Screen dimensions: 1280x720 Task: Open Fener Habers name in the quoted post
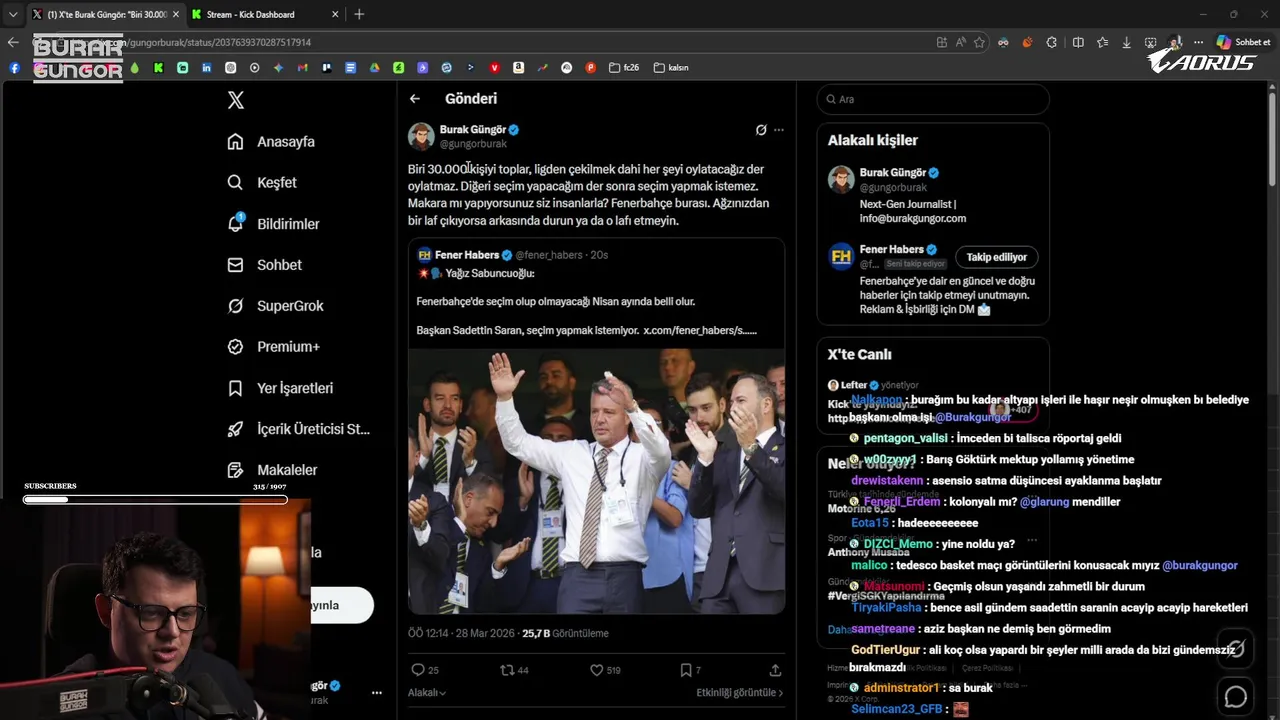467,255
